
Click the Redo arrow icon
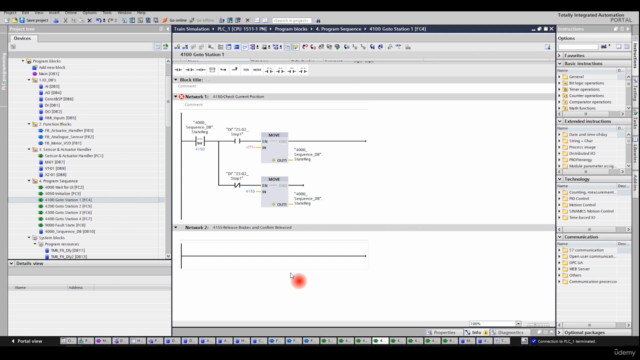[110, 20]
